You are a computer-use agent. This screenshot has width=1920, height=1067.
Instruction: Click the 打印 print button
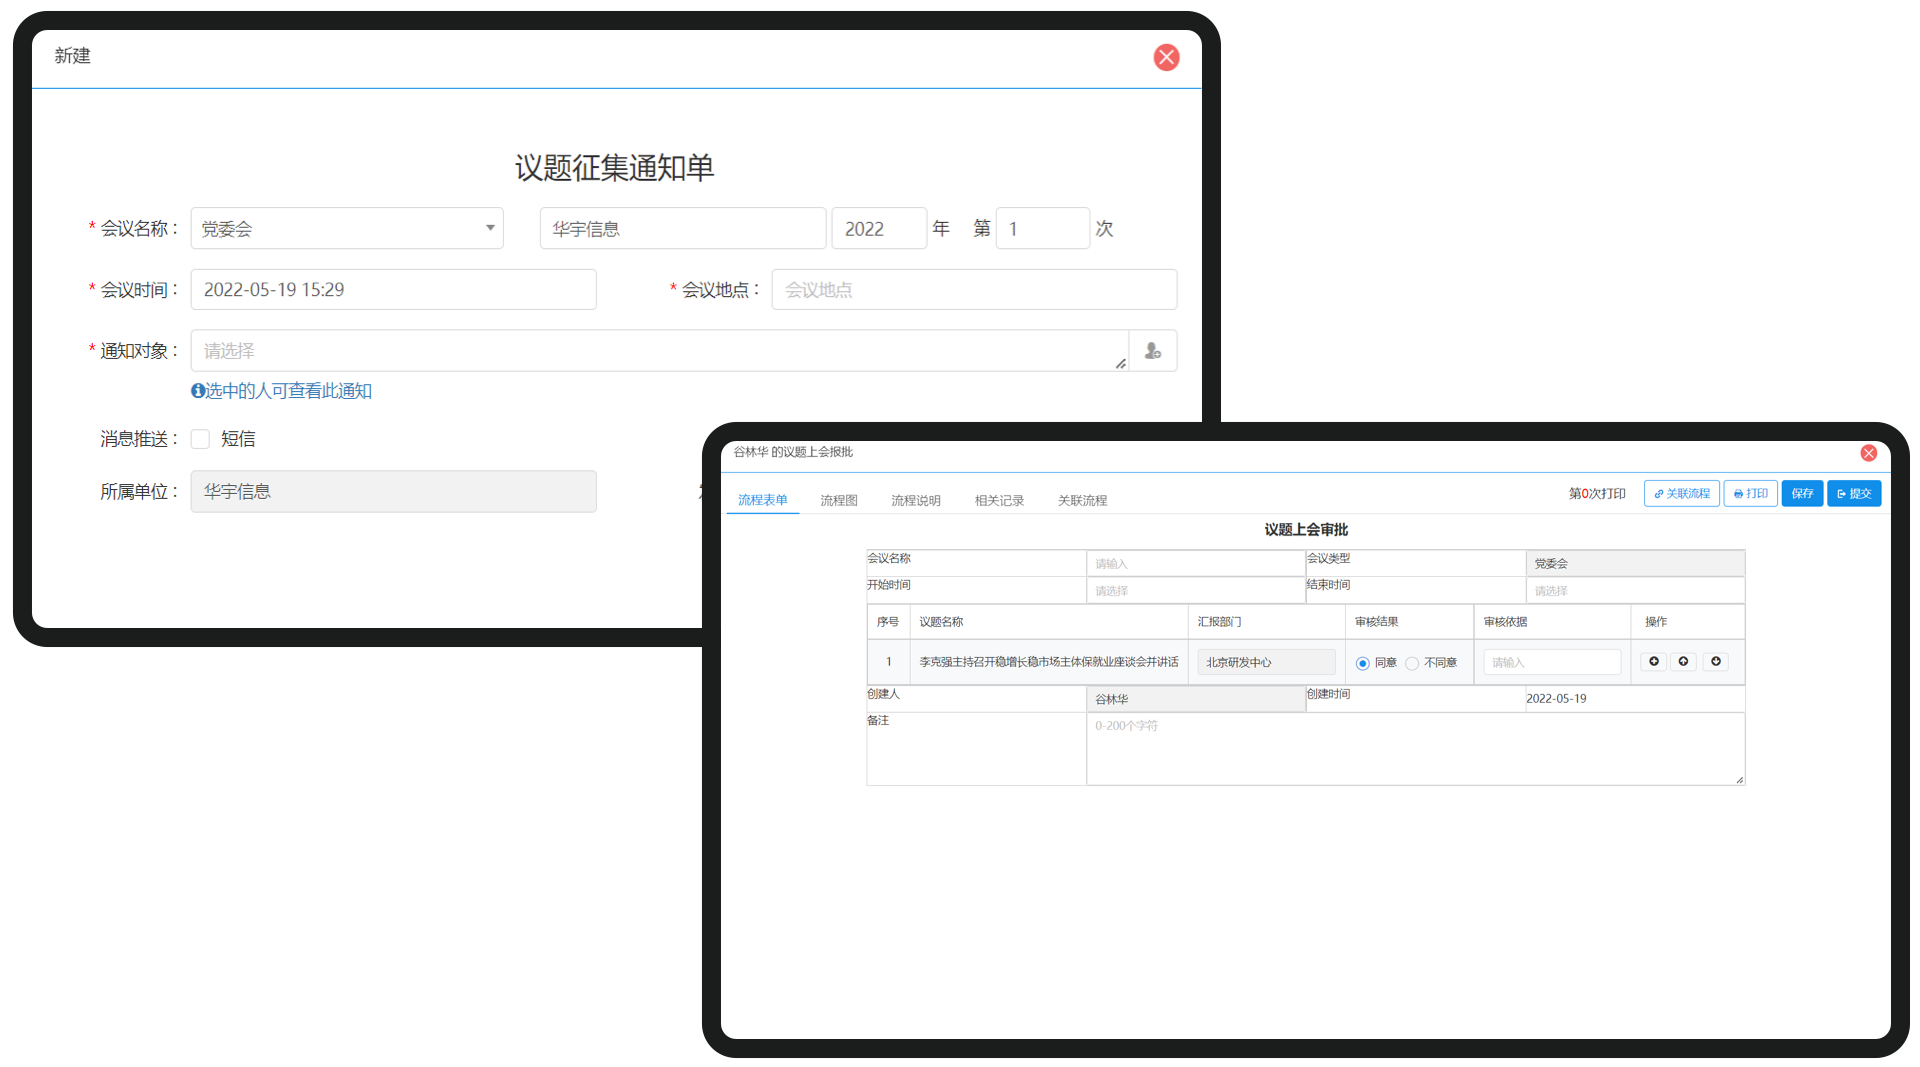(1751, 494)
